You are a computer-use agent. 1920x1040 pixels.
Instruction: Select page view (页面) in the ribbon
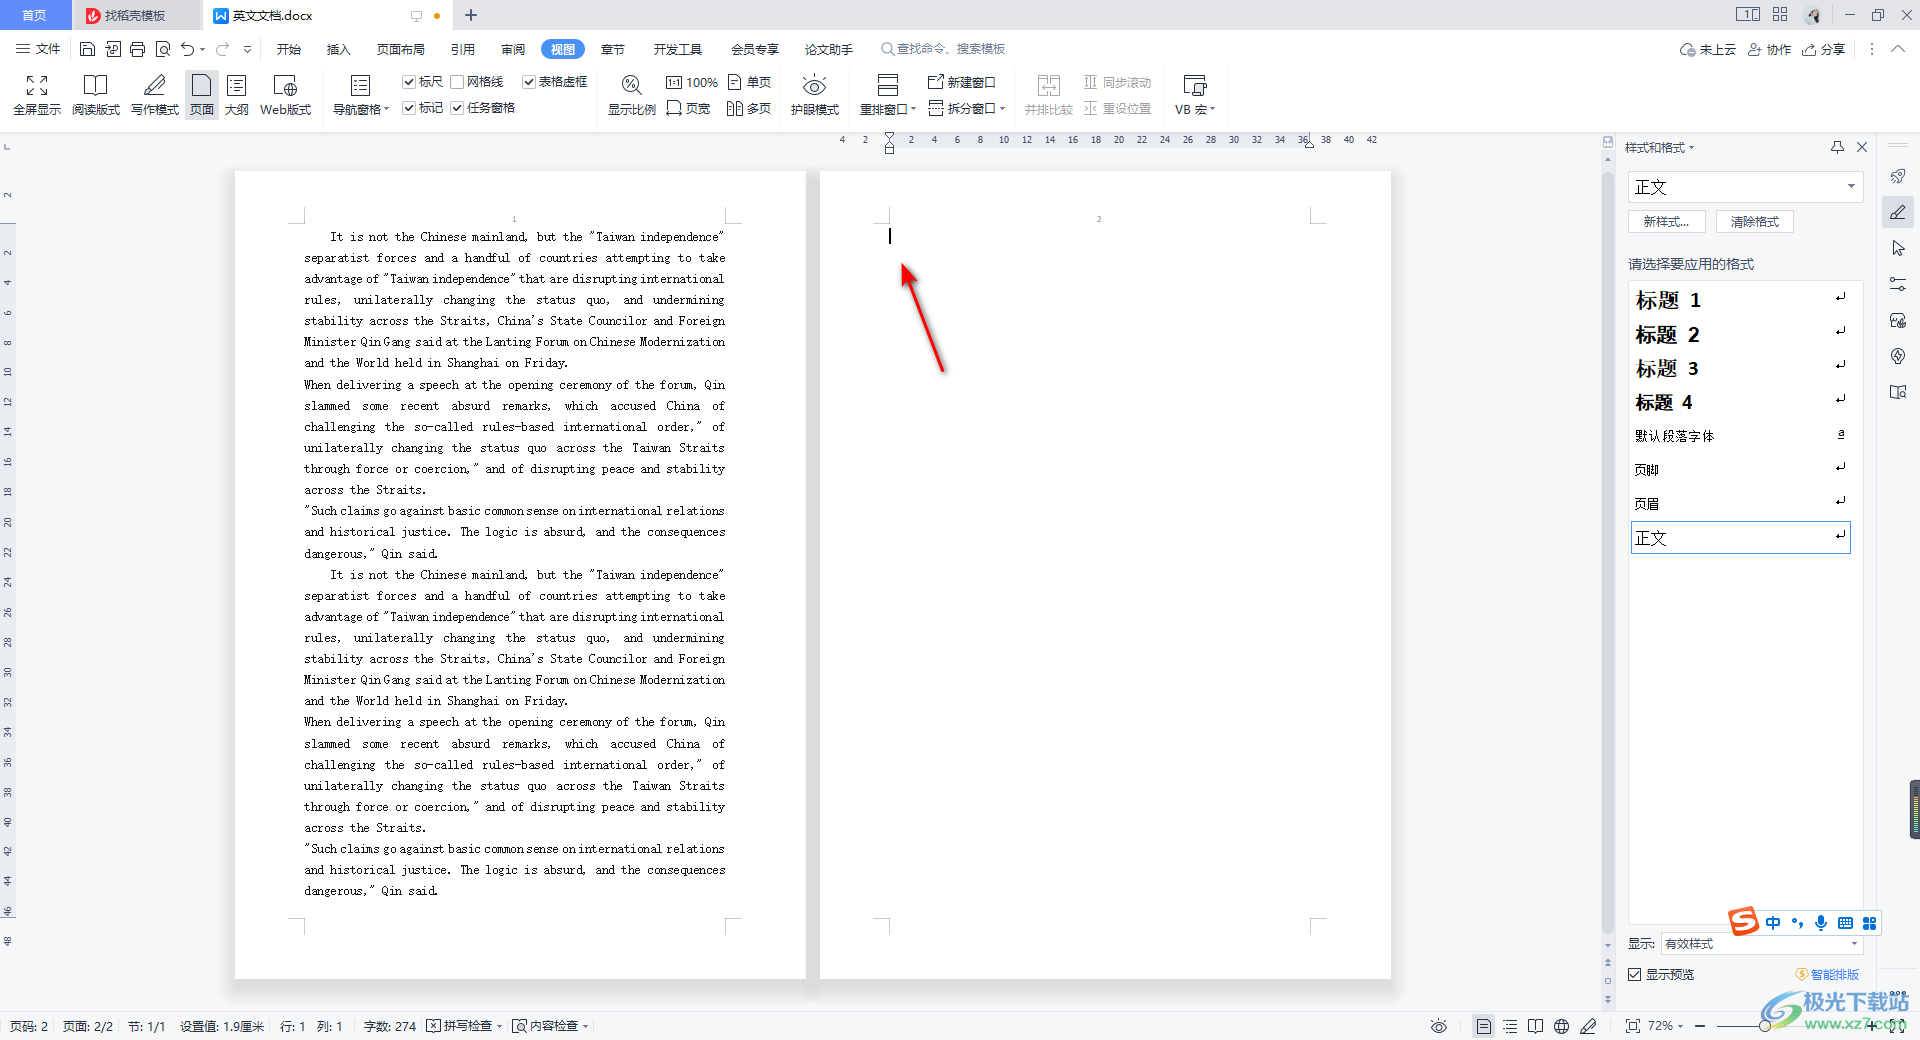pos(202,96)
